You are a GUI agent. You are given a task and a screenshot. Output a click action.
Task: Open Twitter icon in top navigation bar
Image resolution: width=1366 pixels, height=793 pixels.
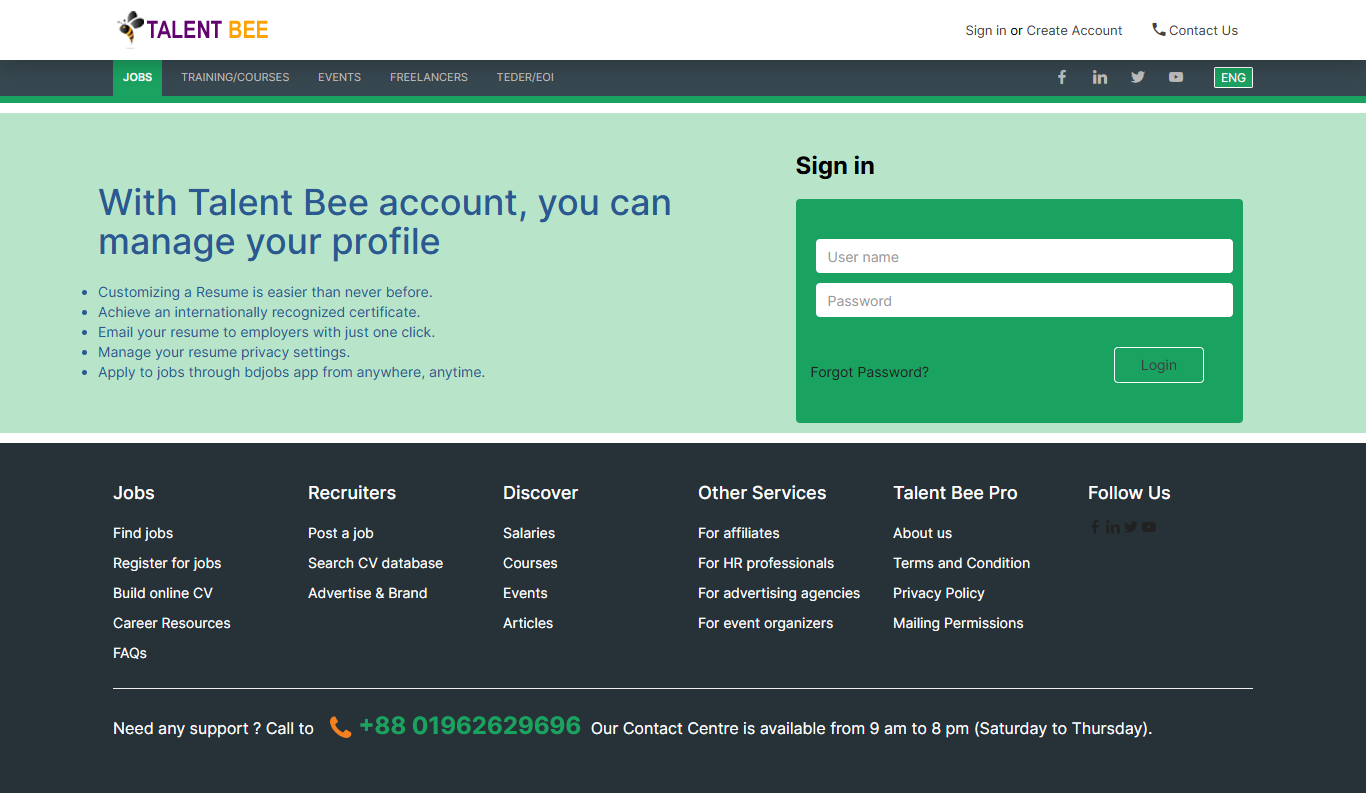point(1138,77)
